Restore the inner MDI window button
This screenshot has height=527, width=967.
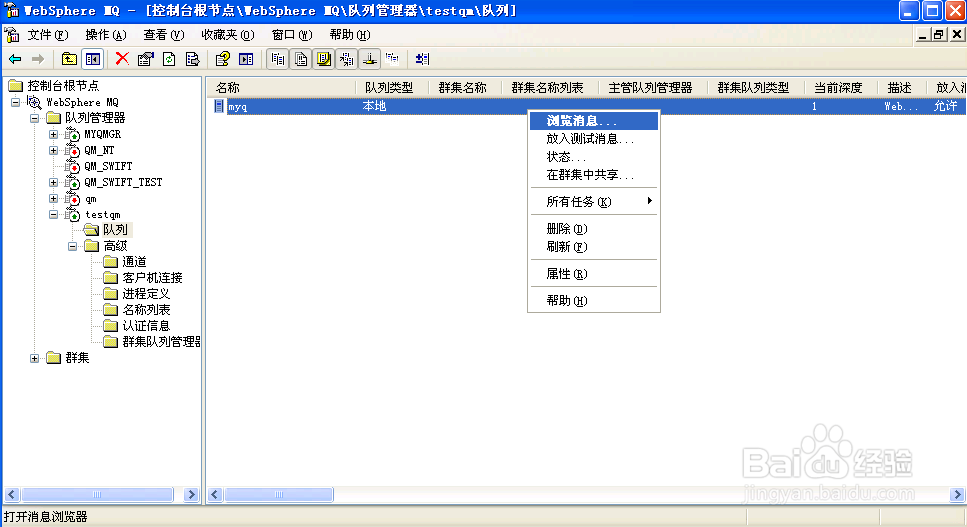(939, 35)
